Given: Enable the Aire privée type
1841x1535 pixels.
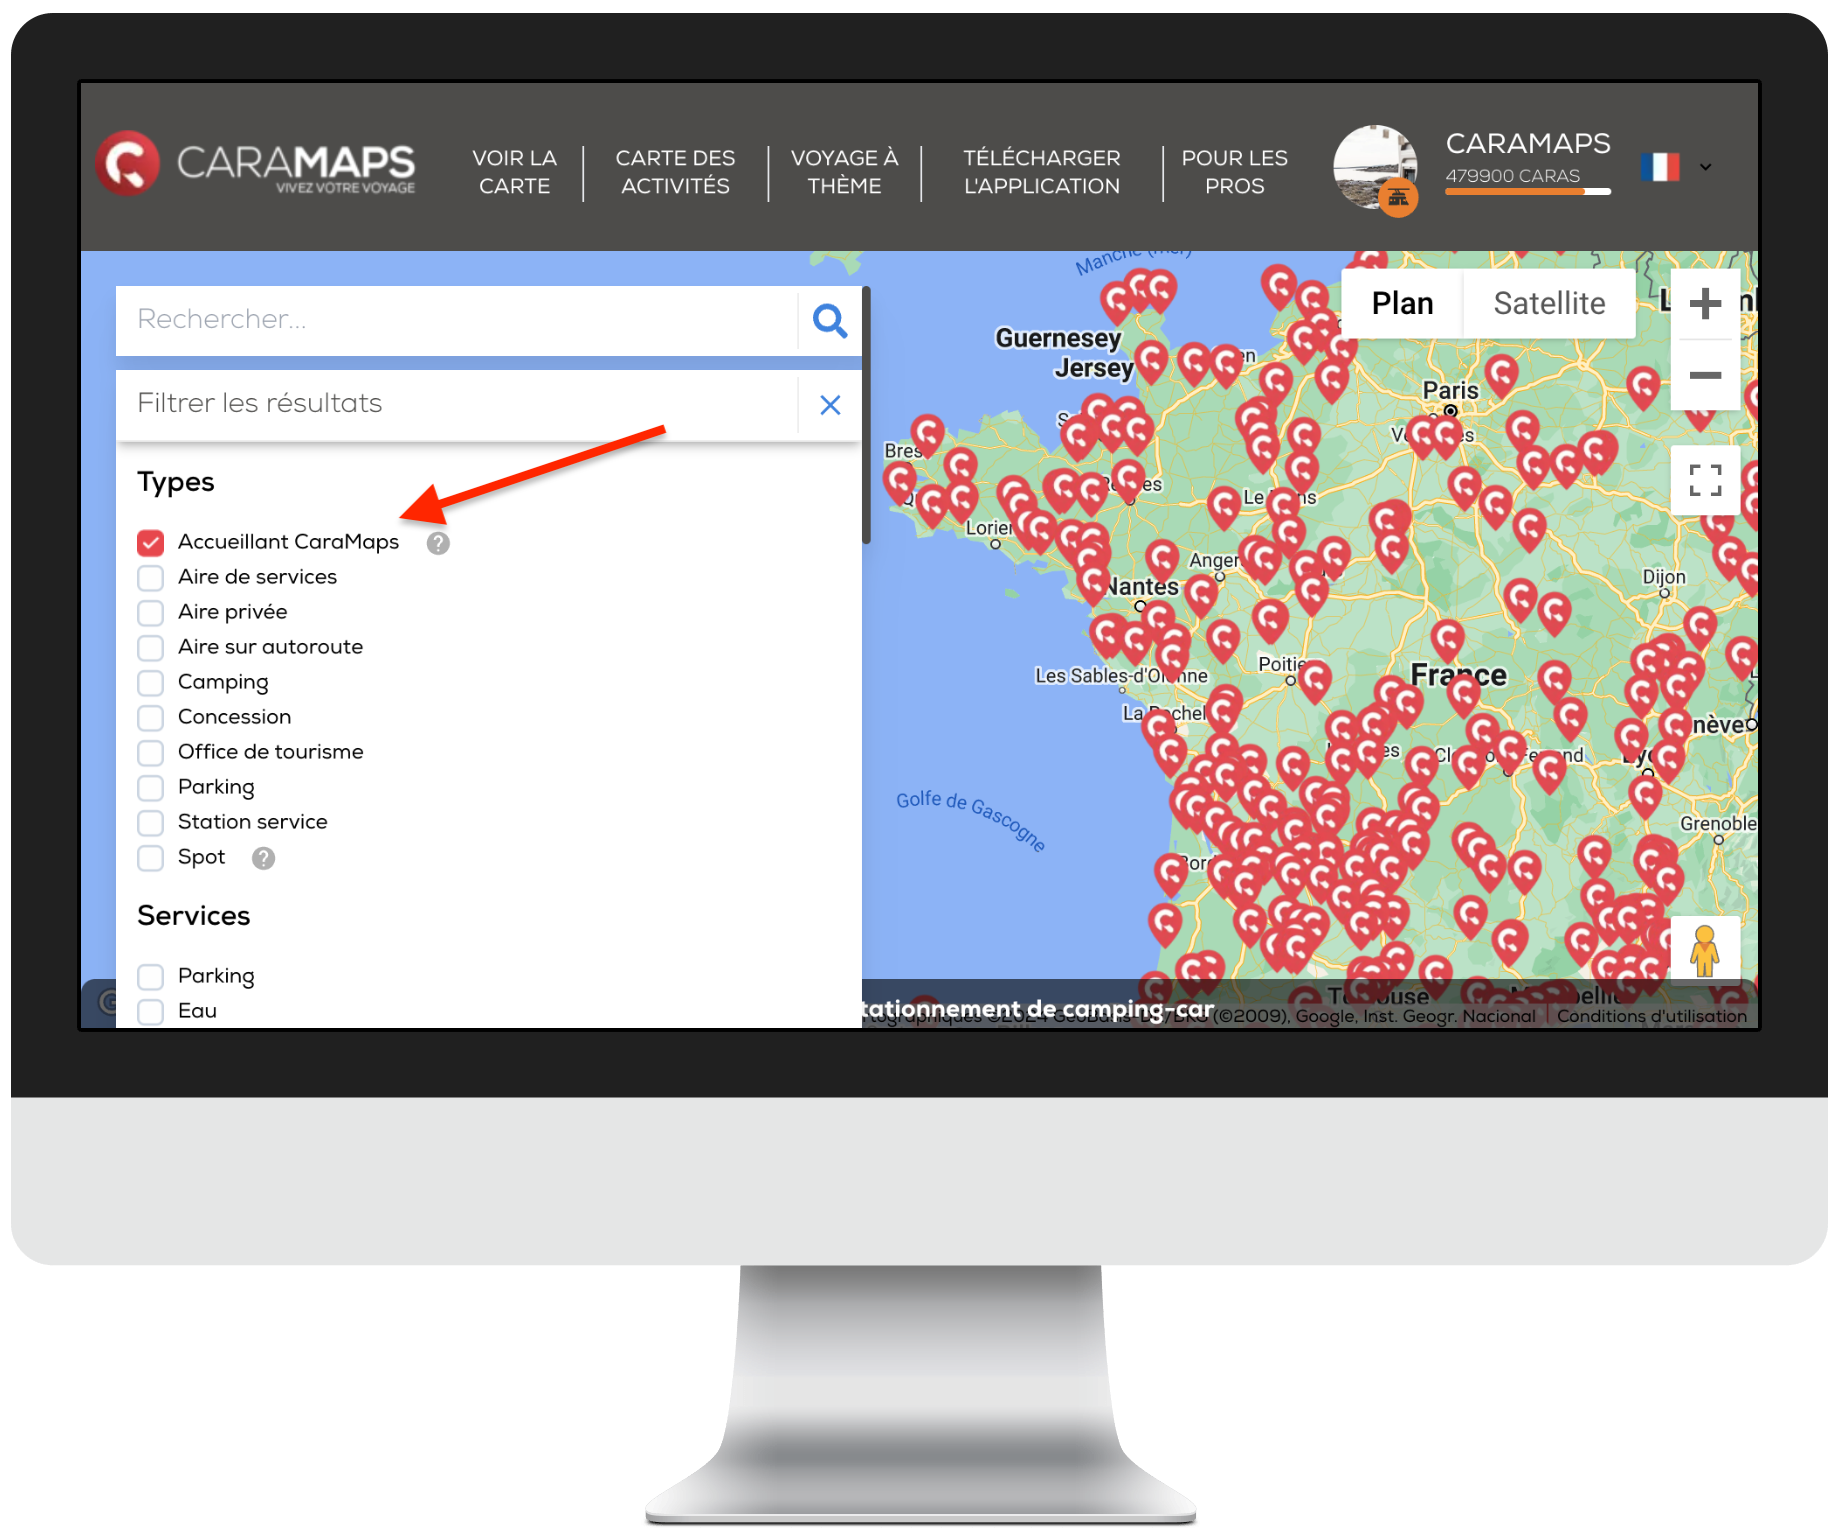Looking at the screenshot, I should (x=151, y=613).
